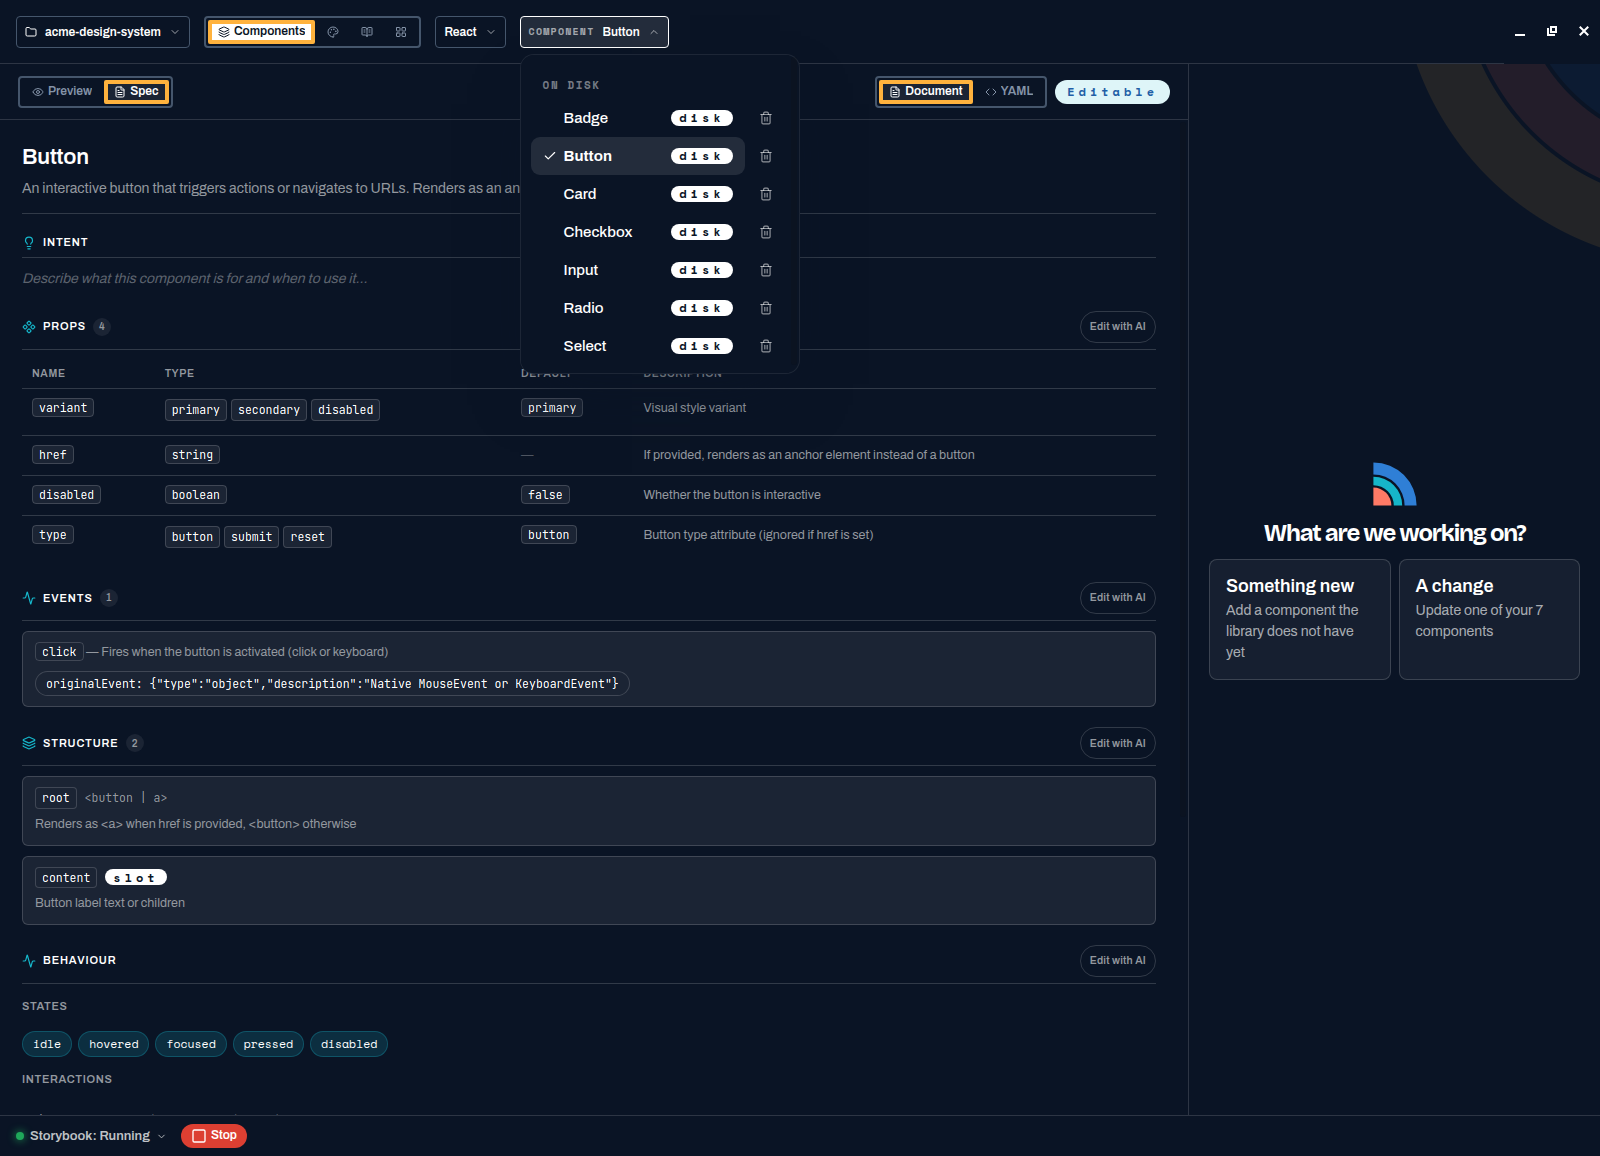Delete the Card component via trash icon
This screenshot has width=1600, height=1156.
[766, 194]
